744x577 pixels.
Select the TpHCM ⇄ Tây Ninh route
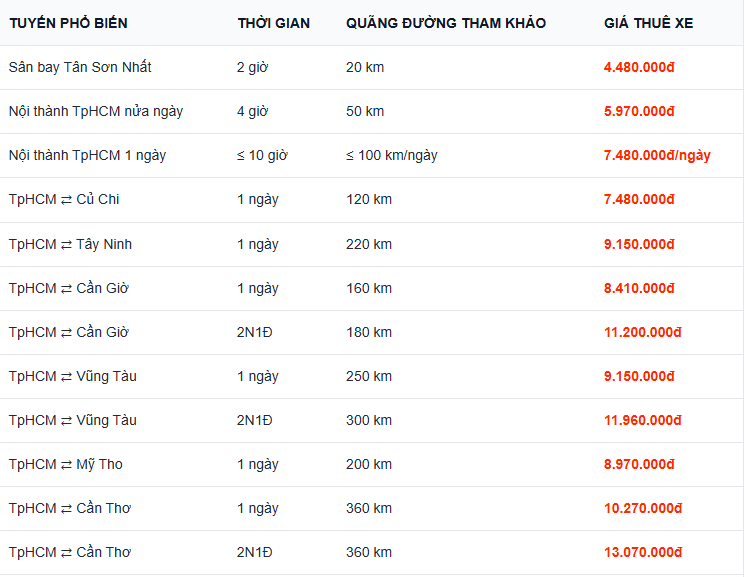[x=70, y=244]
